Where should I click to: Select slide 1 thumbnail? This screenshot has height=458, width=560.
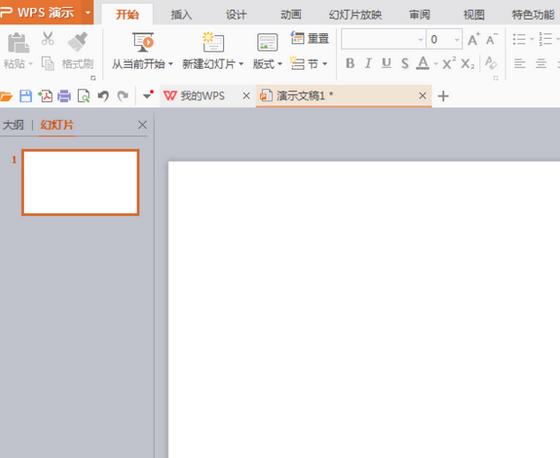pyautogui.click(x=80, y=182)
